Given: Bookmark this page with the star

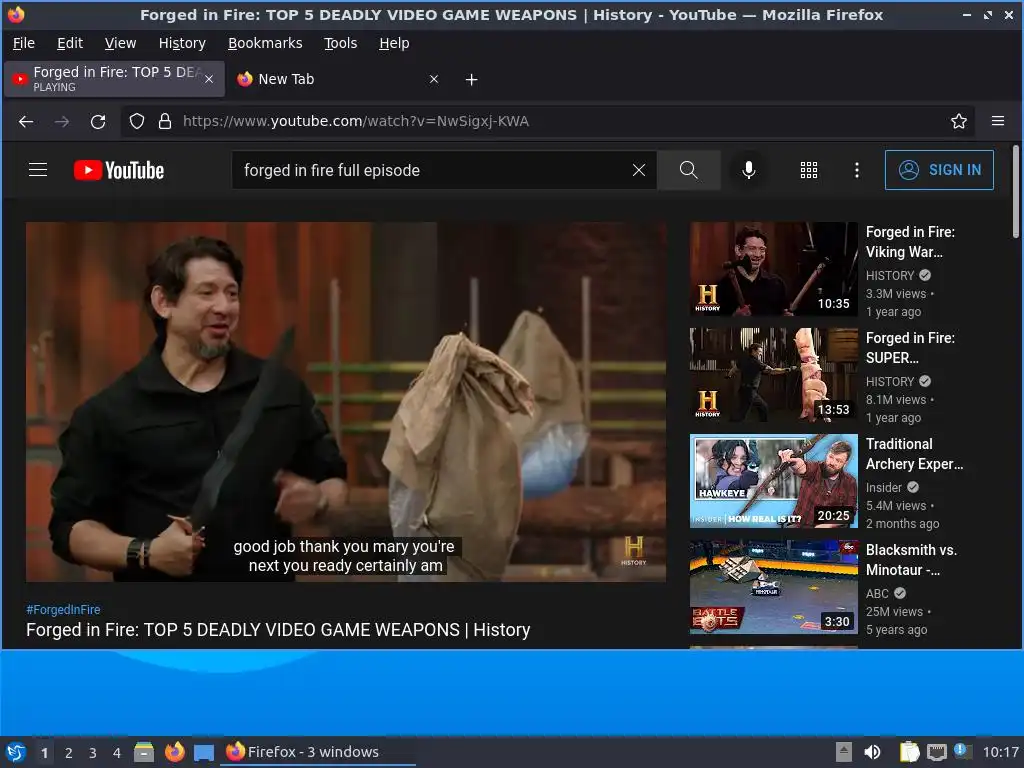Looking at the screenshot, I should (958, 121).
